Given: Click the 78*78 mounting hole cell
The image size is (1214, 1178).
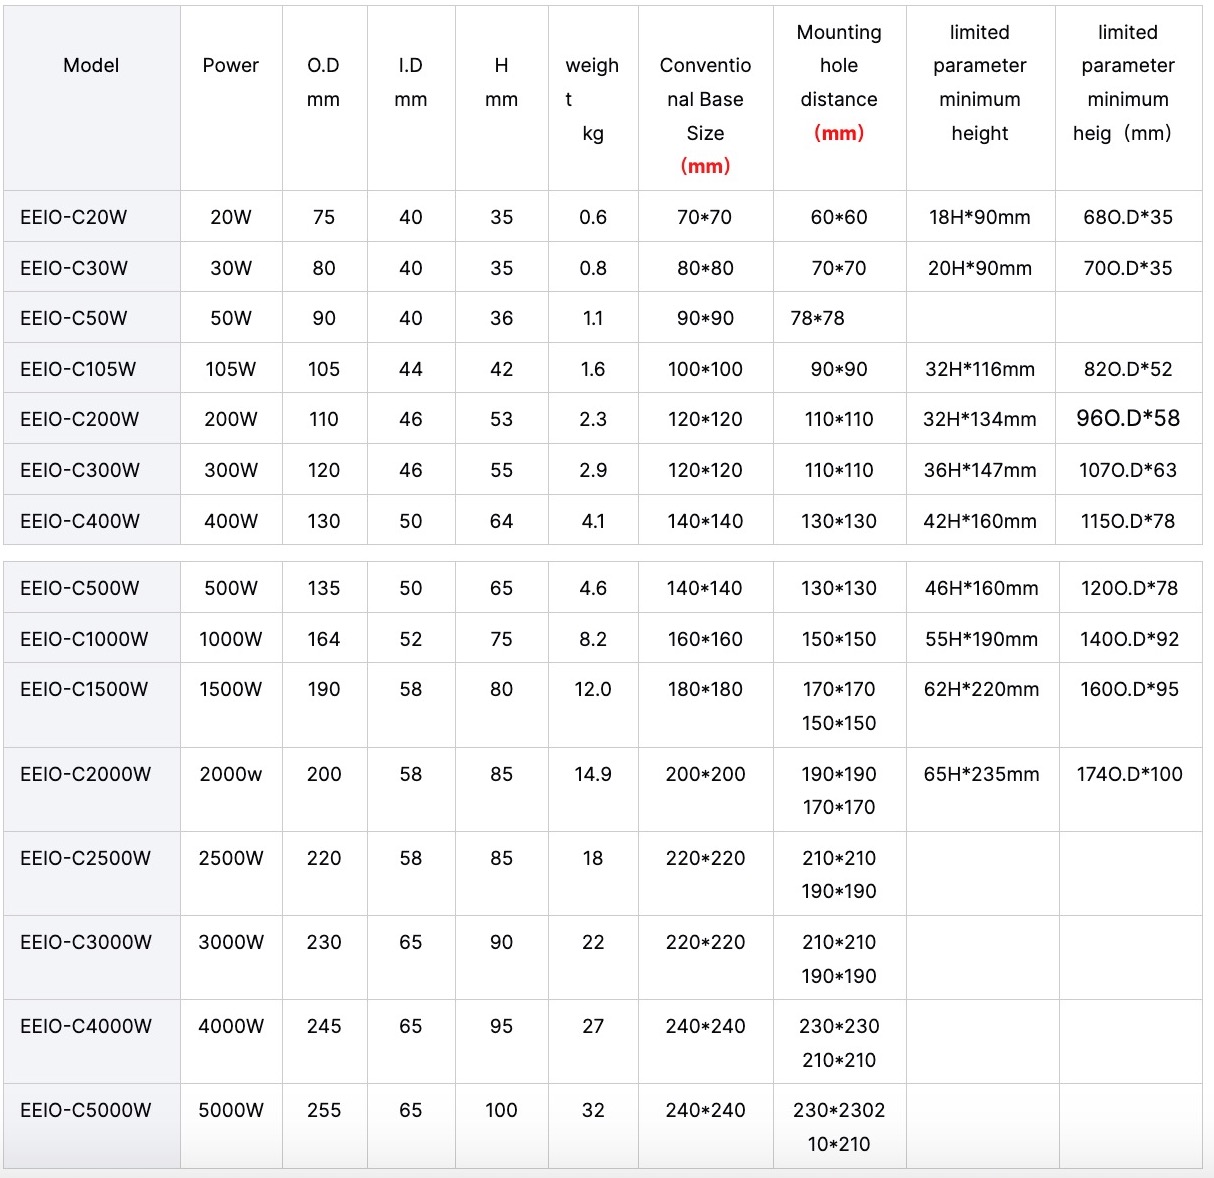Looking at the screenshot, I should [817, 318].
